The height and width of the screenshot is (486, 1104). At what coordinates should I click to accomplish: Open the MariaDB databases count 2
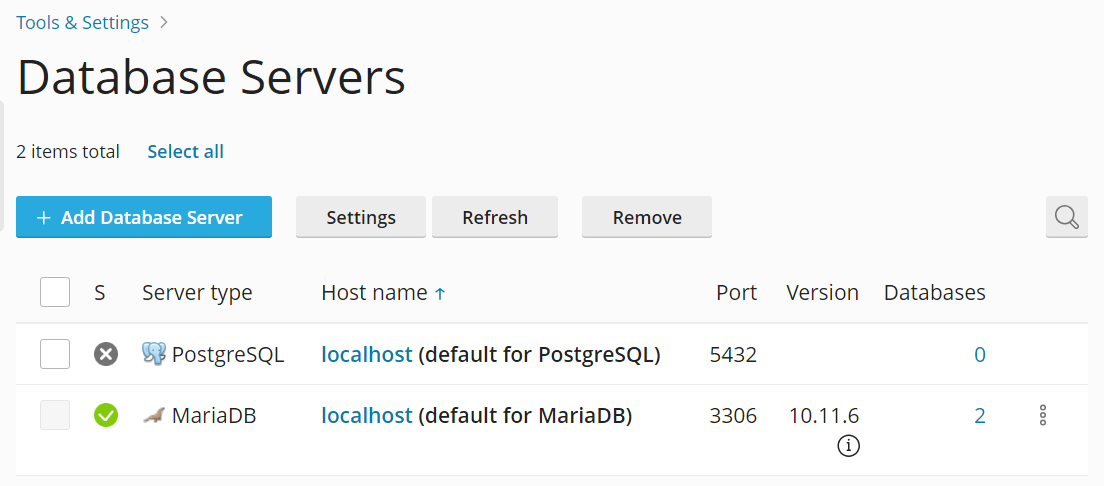coord(980,415)
